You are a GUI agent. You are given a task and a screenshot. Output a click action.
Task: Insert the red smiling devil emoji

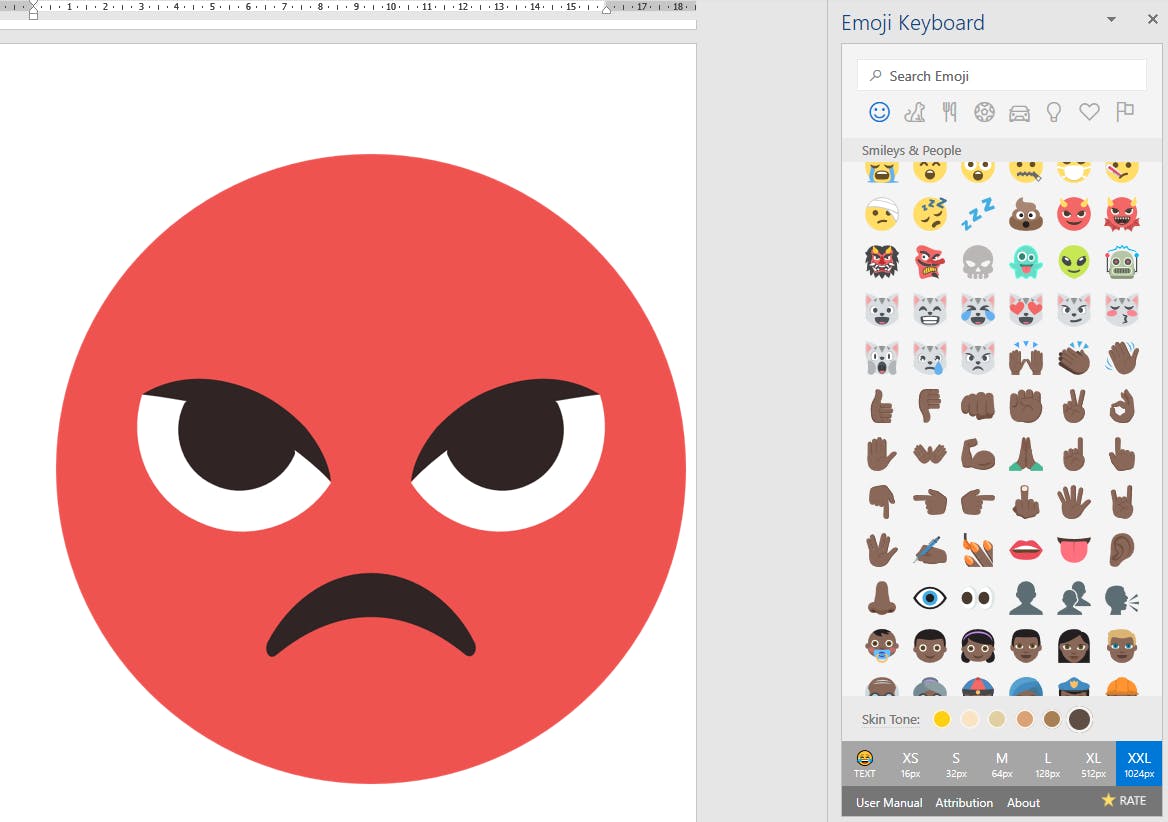[x=1073, y=214]
